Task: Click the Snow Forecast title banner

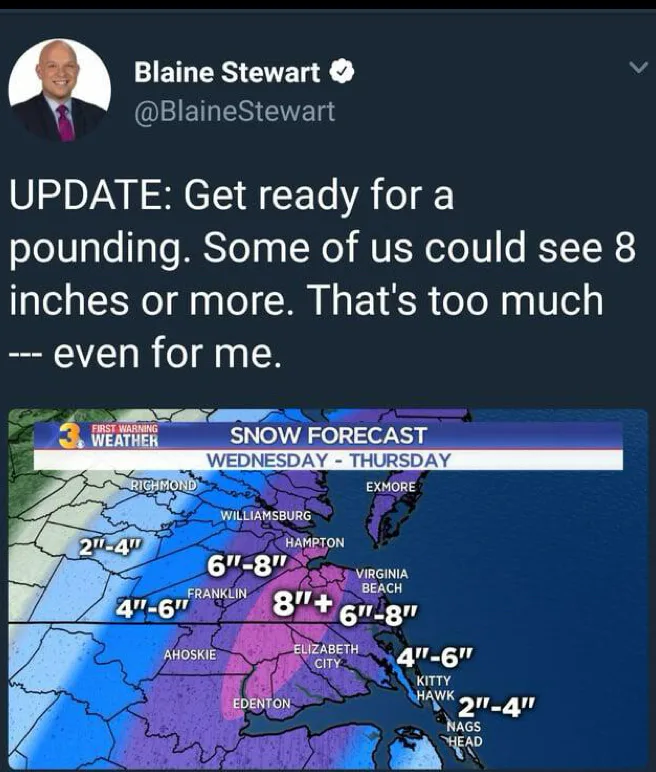Action: coord(328,436)
